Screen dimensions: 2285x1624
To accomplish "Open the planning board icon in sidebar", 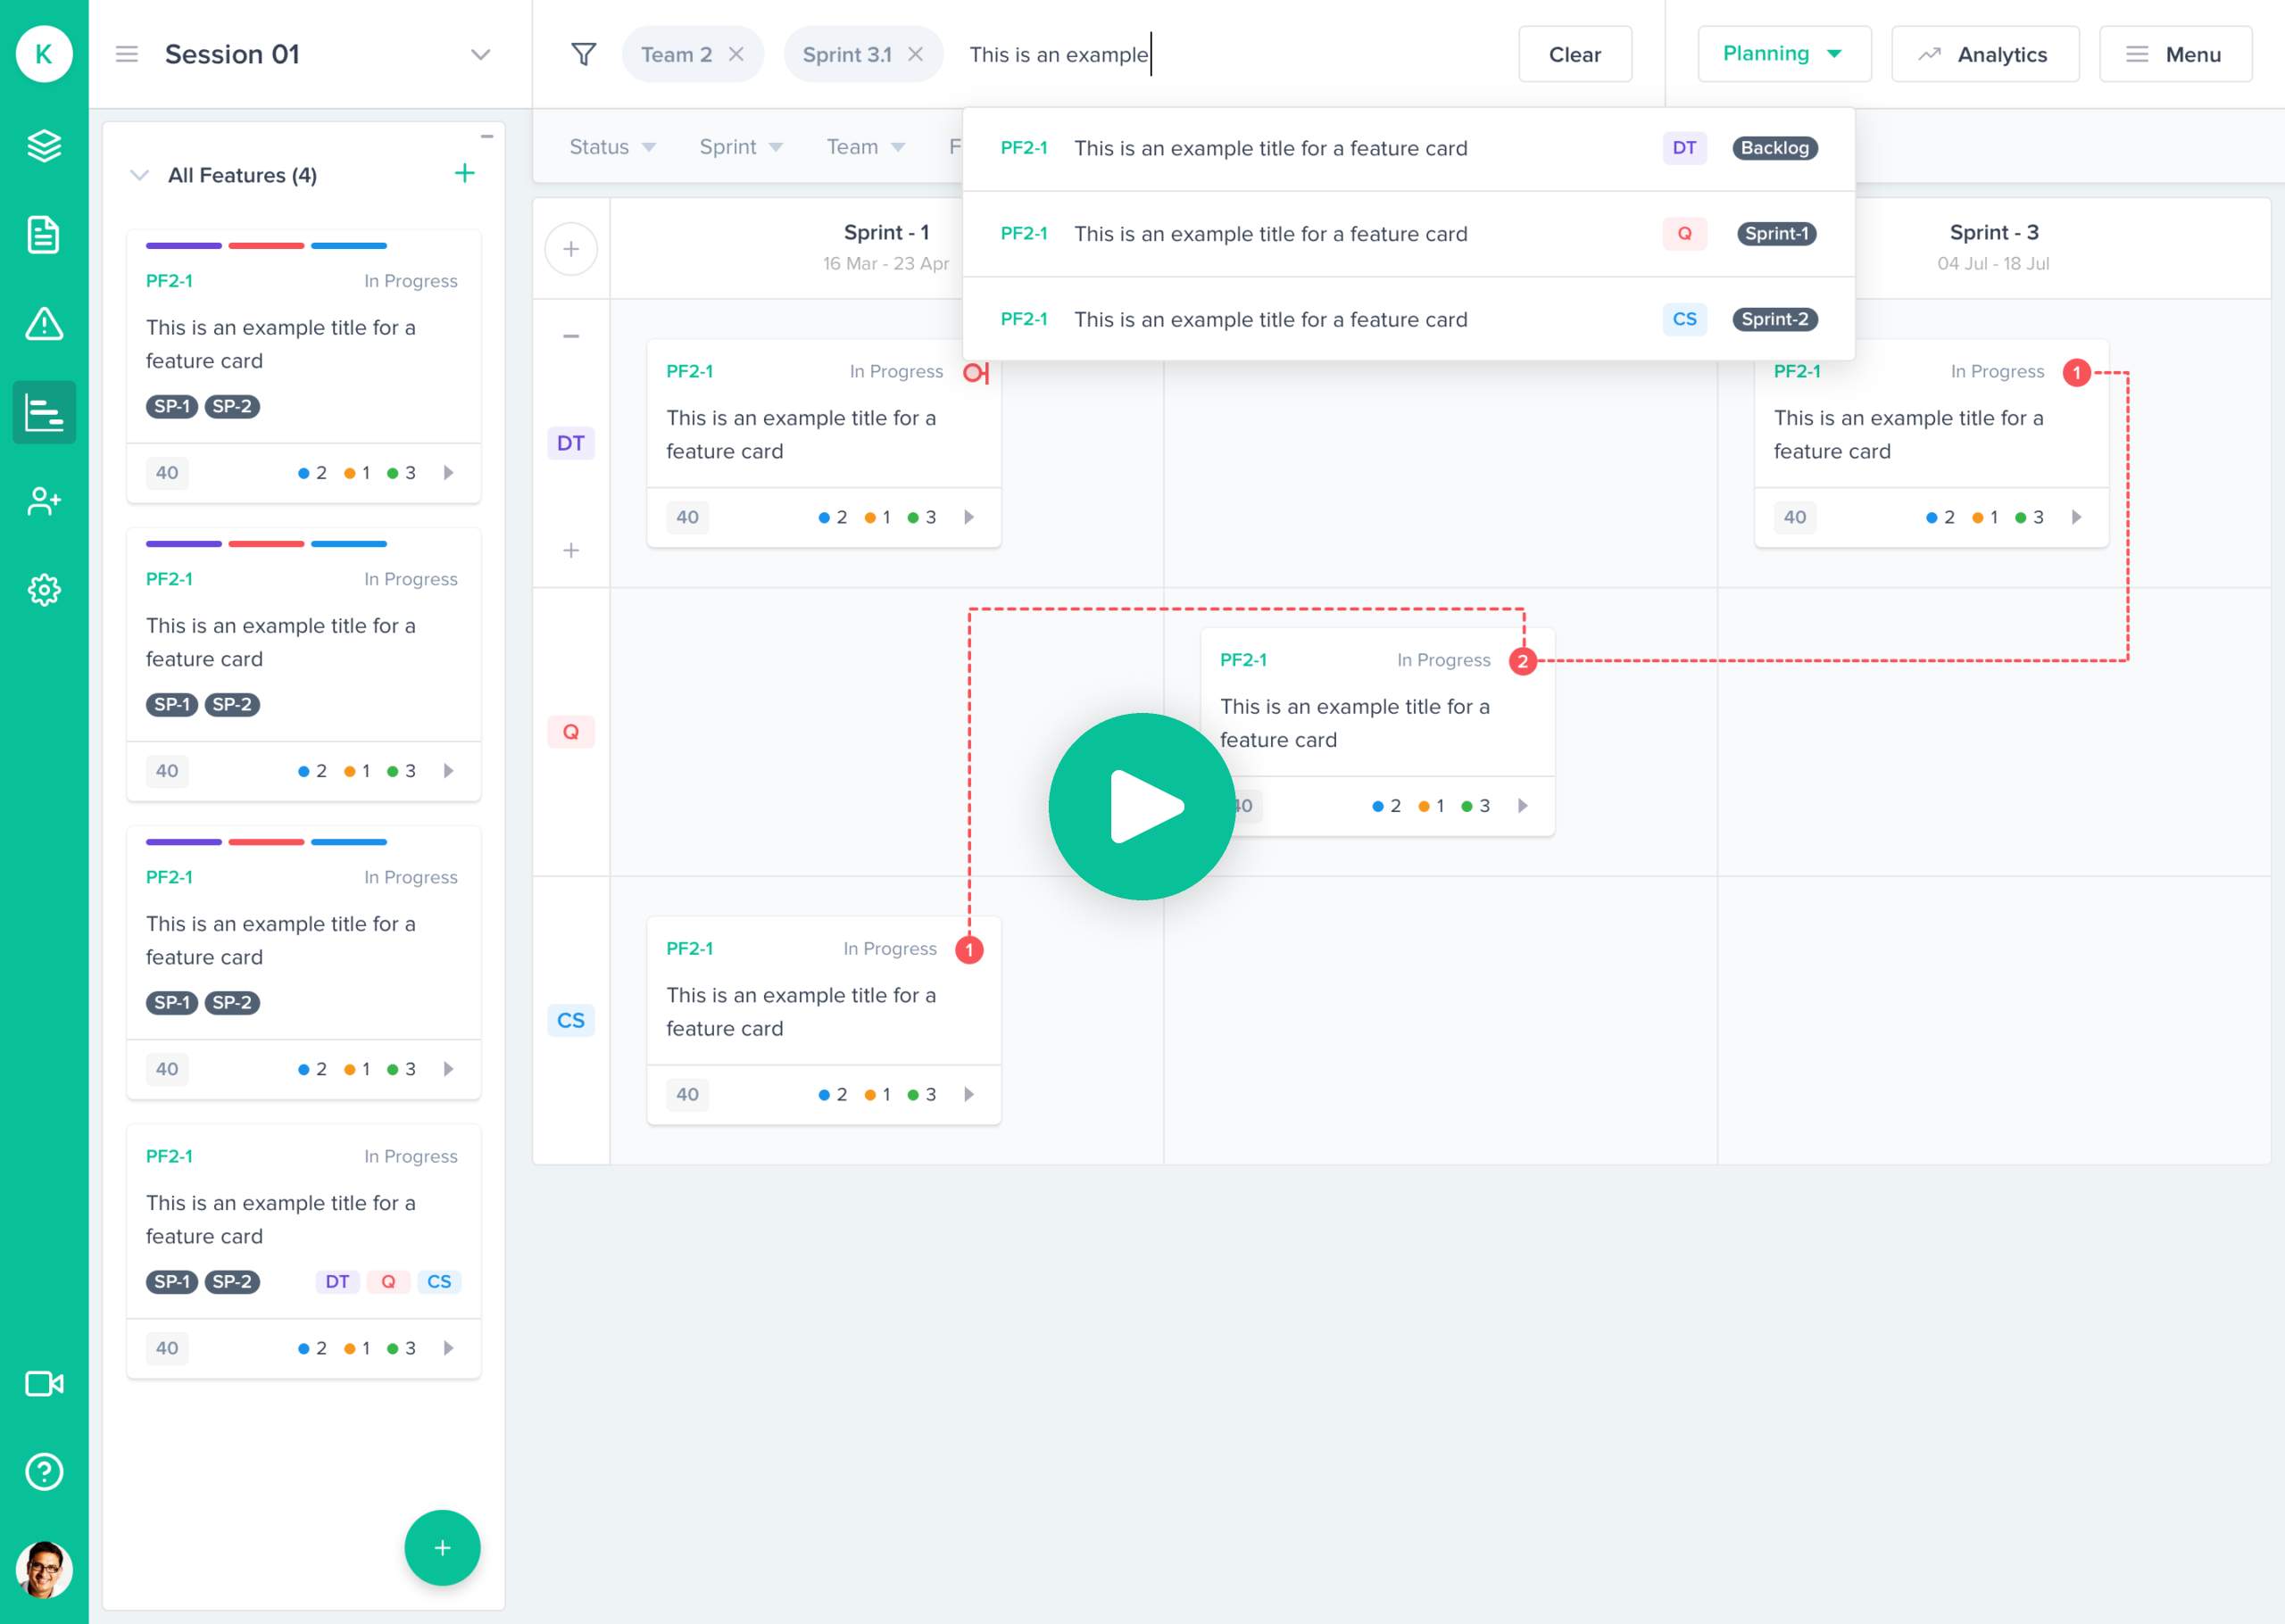I will (44, 412).
